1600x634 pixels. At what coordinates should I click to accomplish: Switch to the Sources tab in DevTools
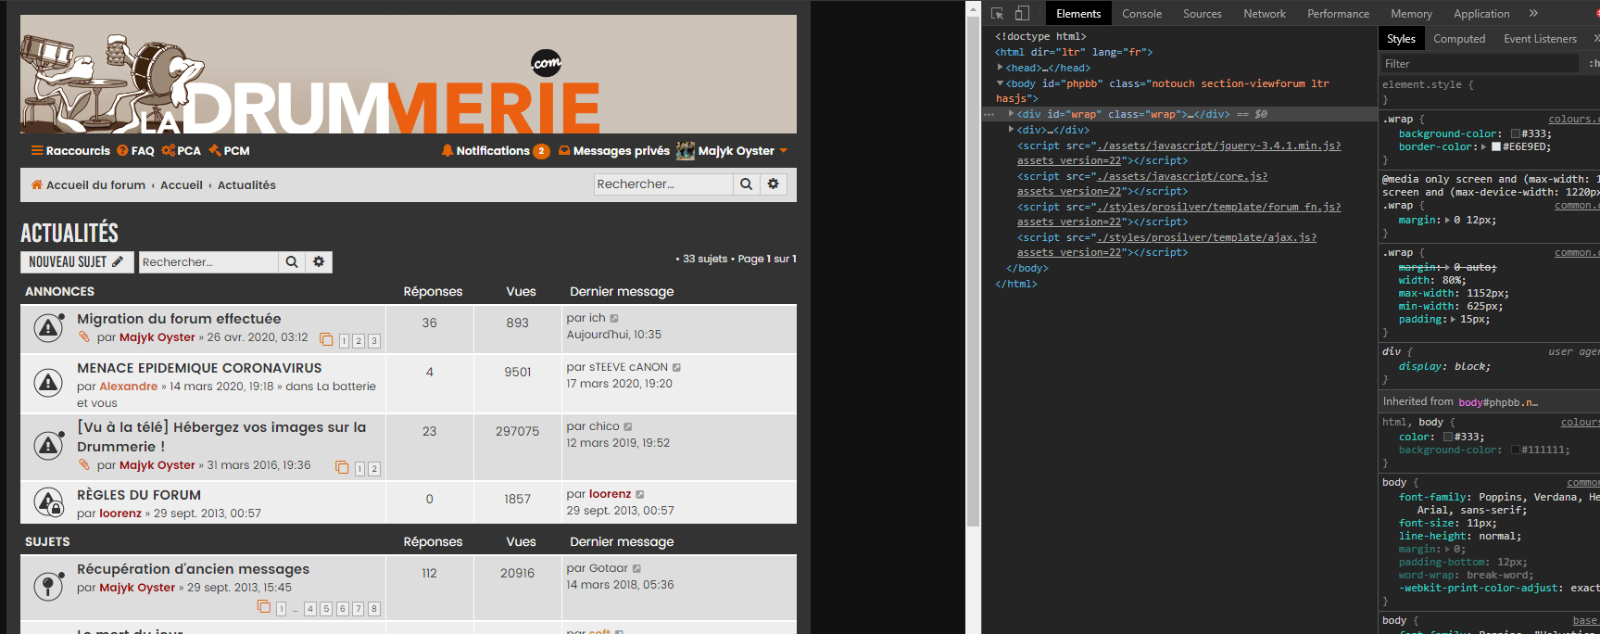(1202, 14)
